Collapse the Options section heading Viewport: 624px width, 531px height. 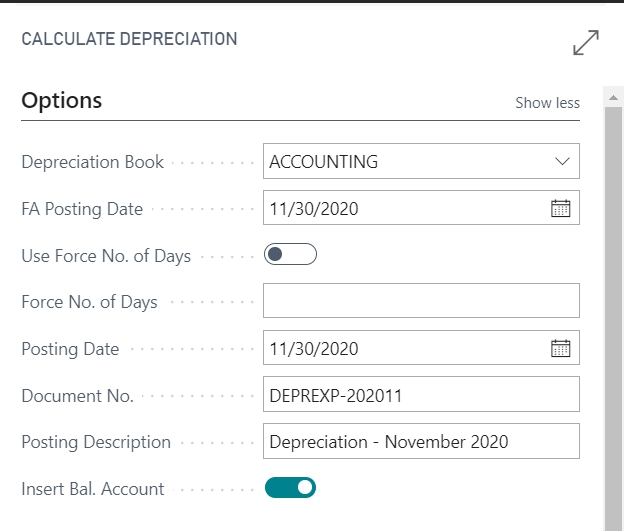tap(62, 100)
